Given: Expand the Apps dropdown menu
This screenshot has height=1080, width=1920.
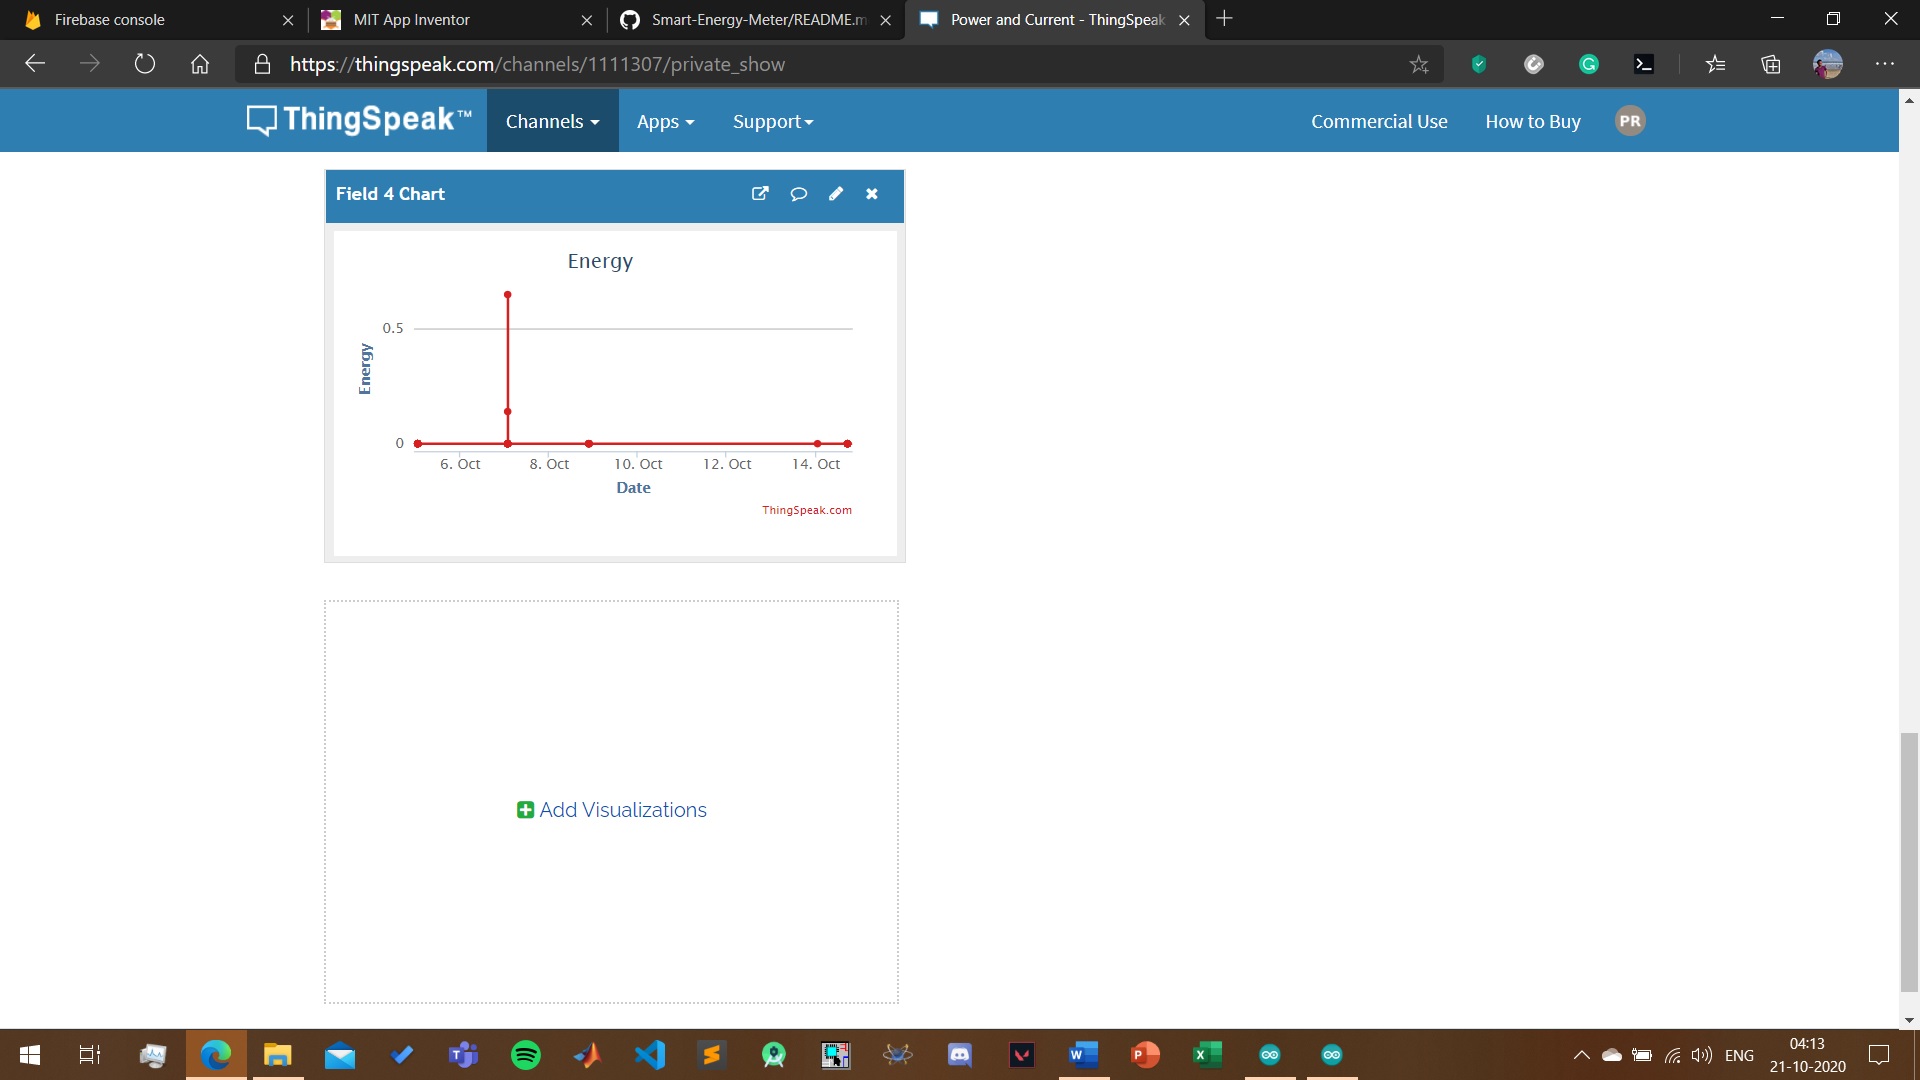Looking at the screenshot, I should pyautogui.click(x=665, y=121).
